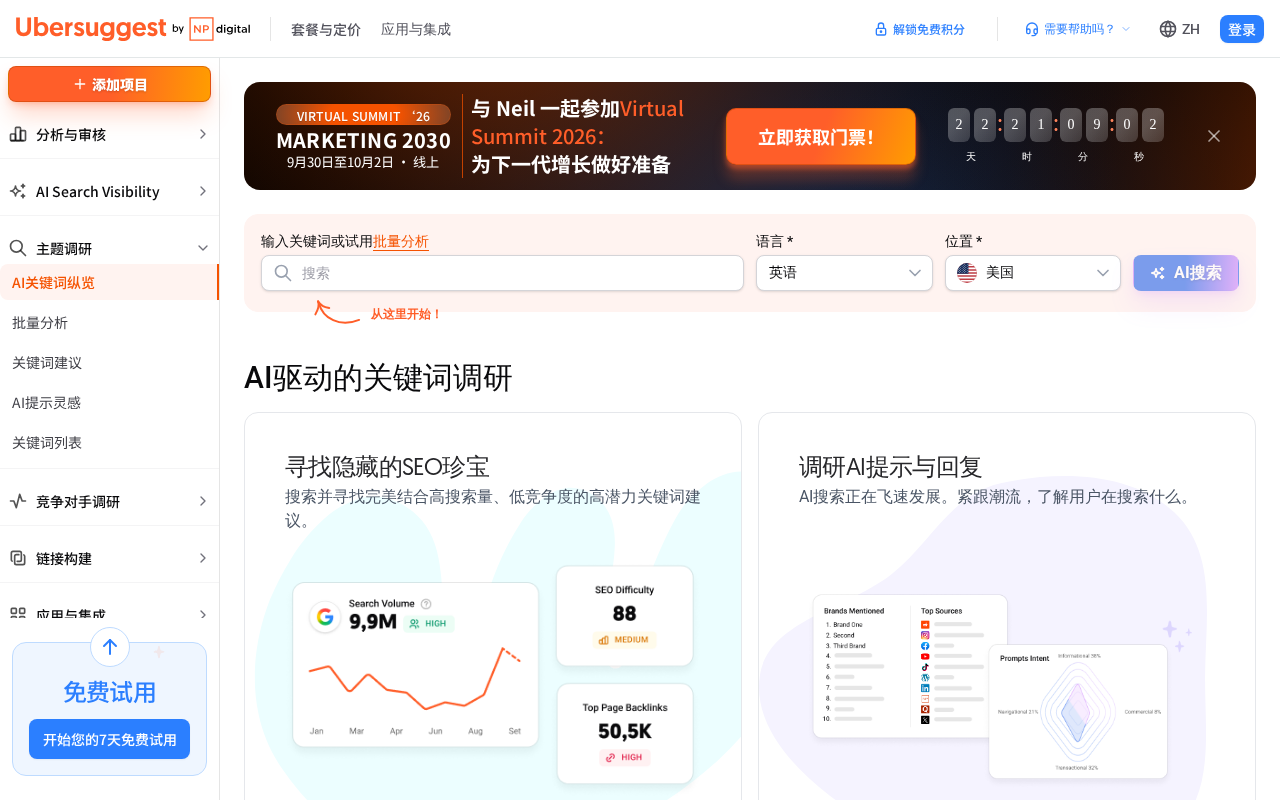Click the keyword search input field

point(502,273)
